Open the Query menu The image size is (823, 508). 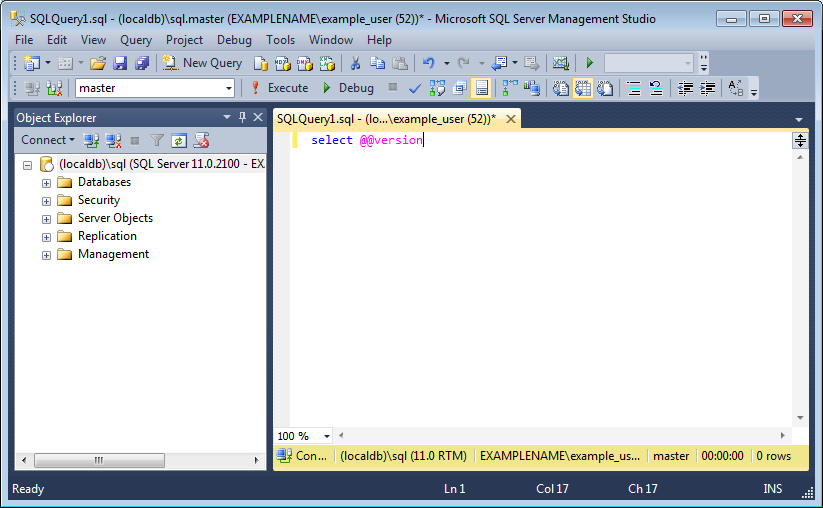136,40
